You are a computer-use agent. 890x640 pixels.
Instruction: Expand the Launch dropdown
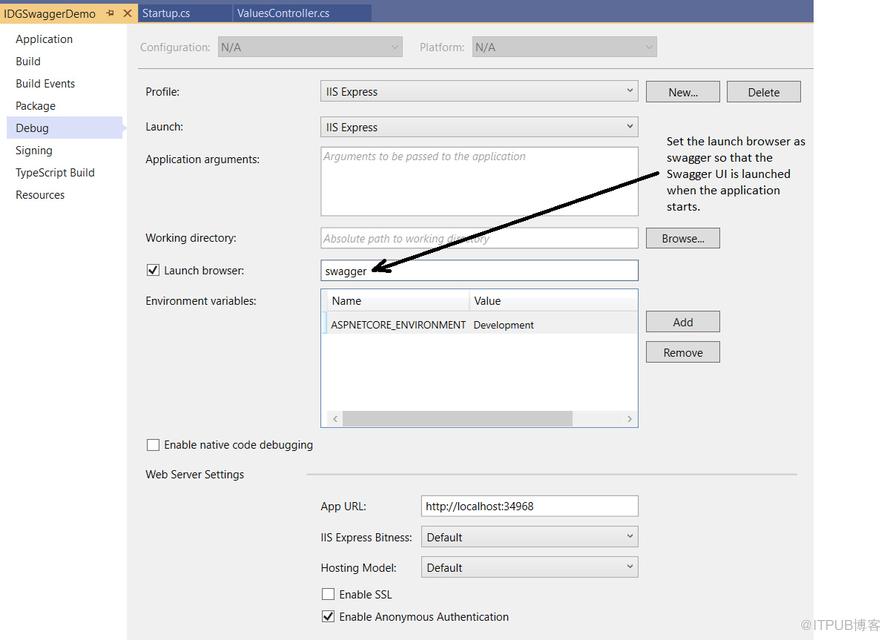click(x=479, y=127)
